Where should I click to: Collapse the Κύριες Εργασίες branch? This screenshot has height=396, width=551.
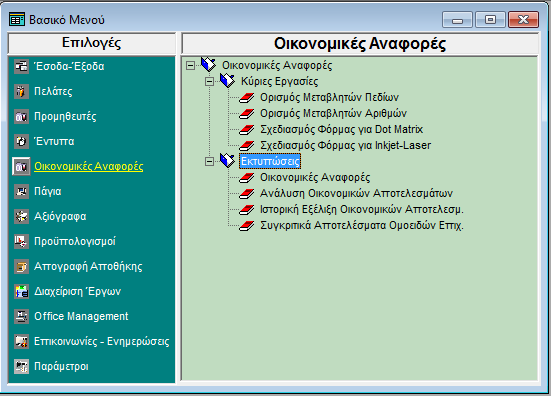[209, 82]
